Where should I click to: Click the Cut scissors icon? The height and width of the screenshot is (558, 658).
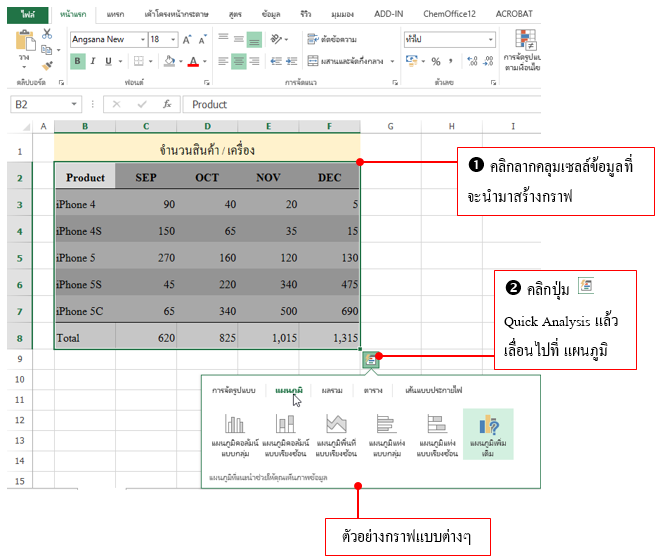click(x=47, y=34)
